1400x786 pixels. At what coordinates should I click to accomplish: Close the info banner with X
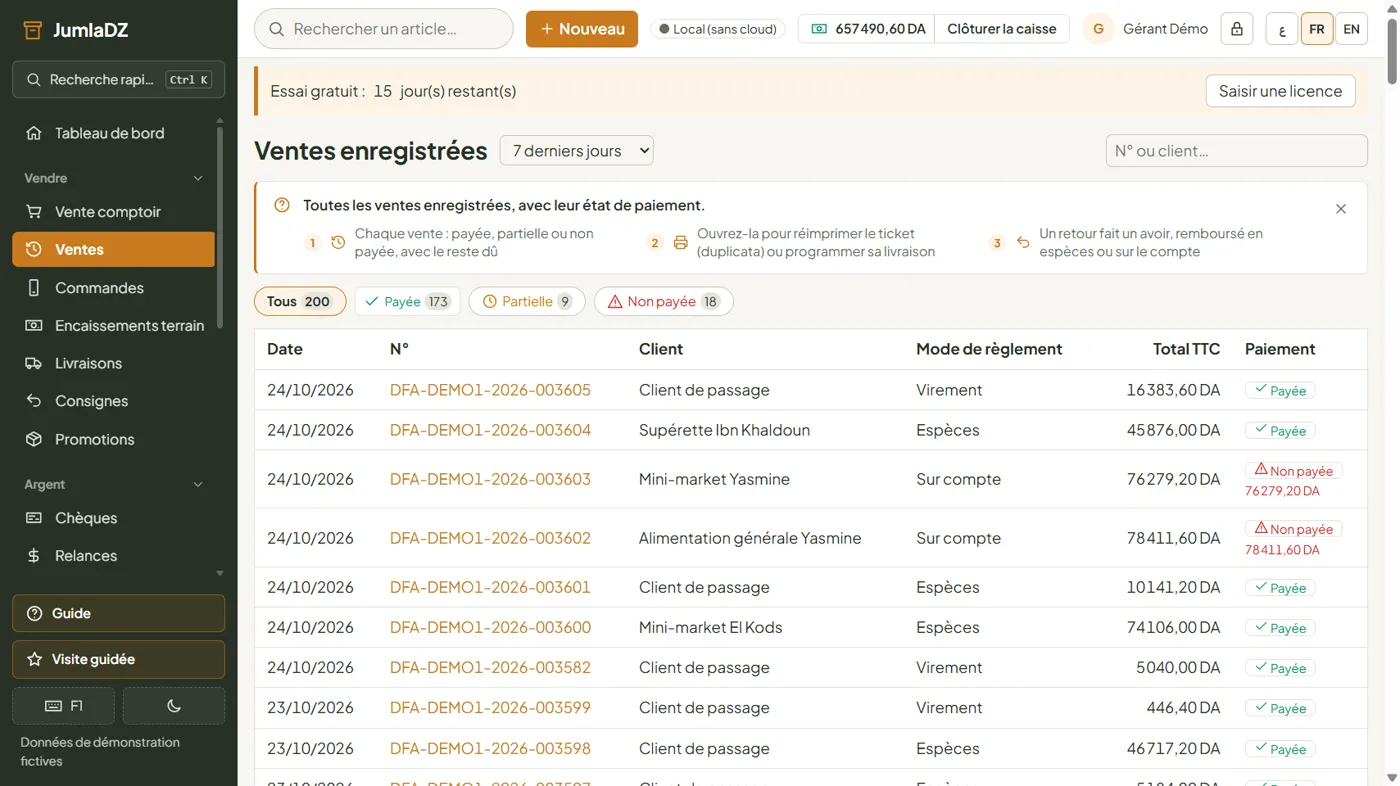click(x=1341, y=209)
